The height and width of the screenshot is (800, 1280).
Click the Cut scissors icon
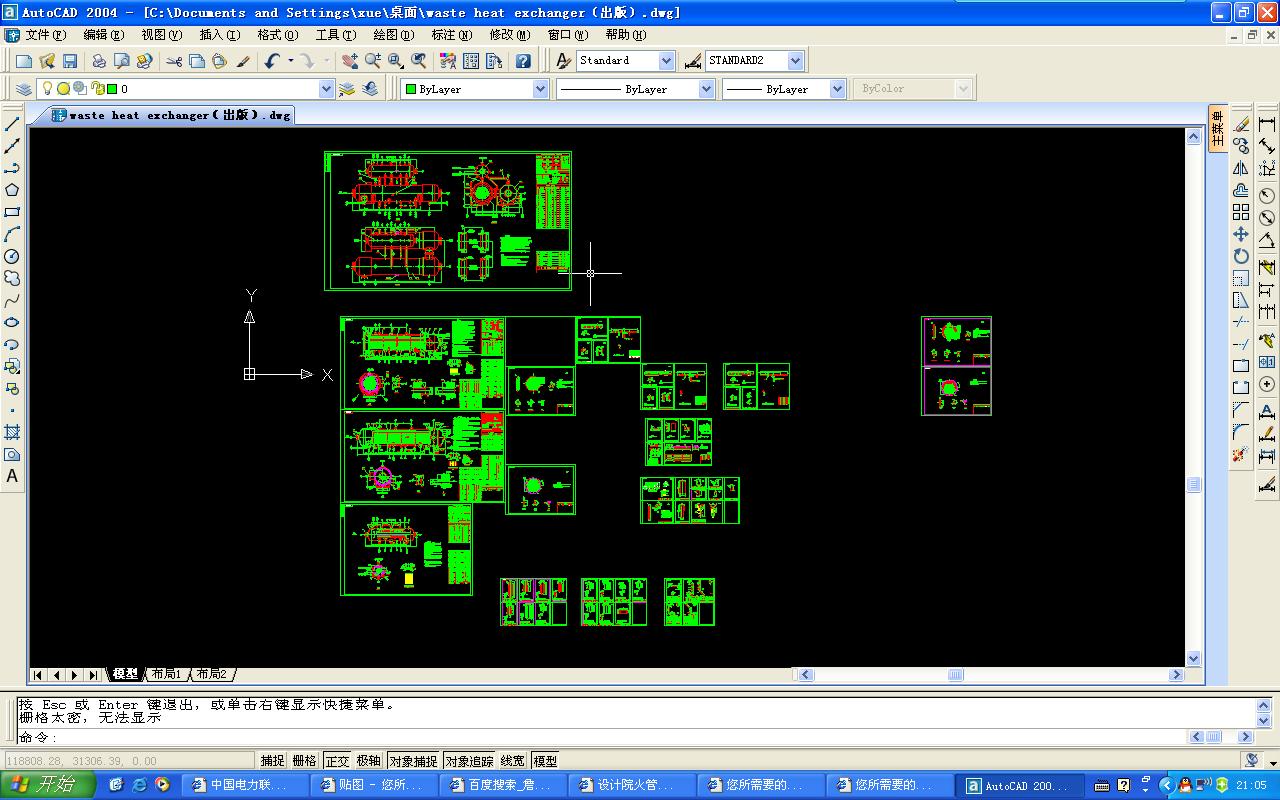(174, 61)
